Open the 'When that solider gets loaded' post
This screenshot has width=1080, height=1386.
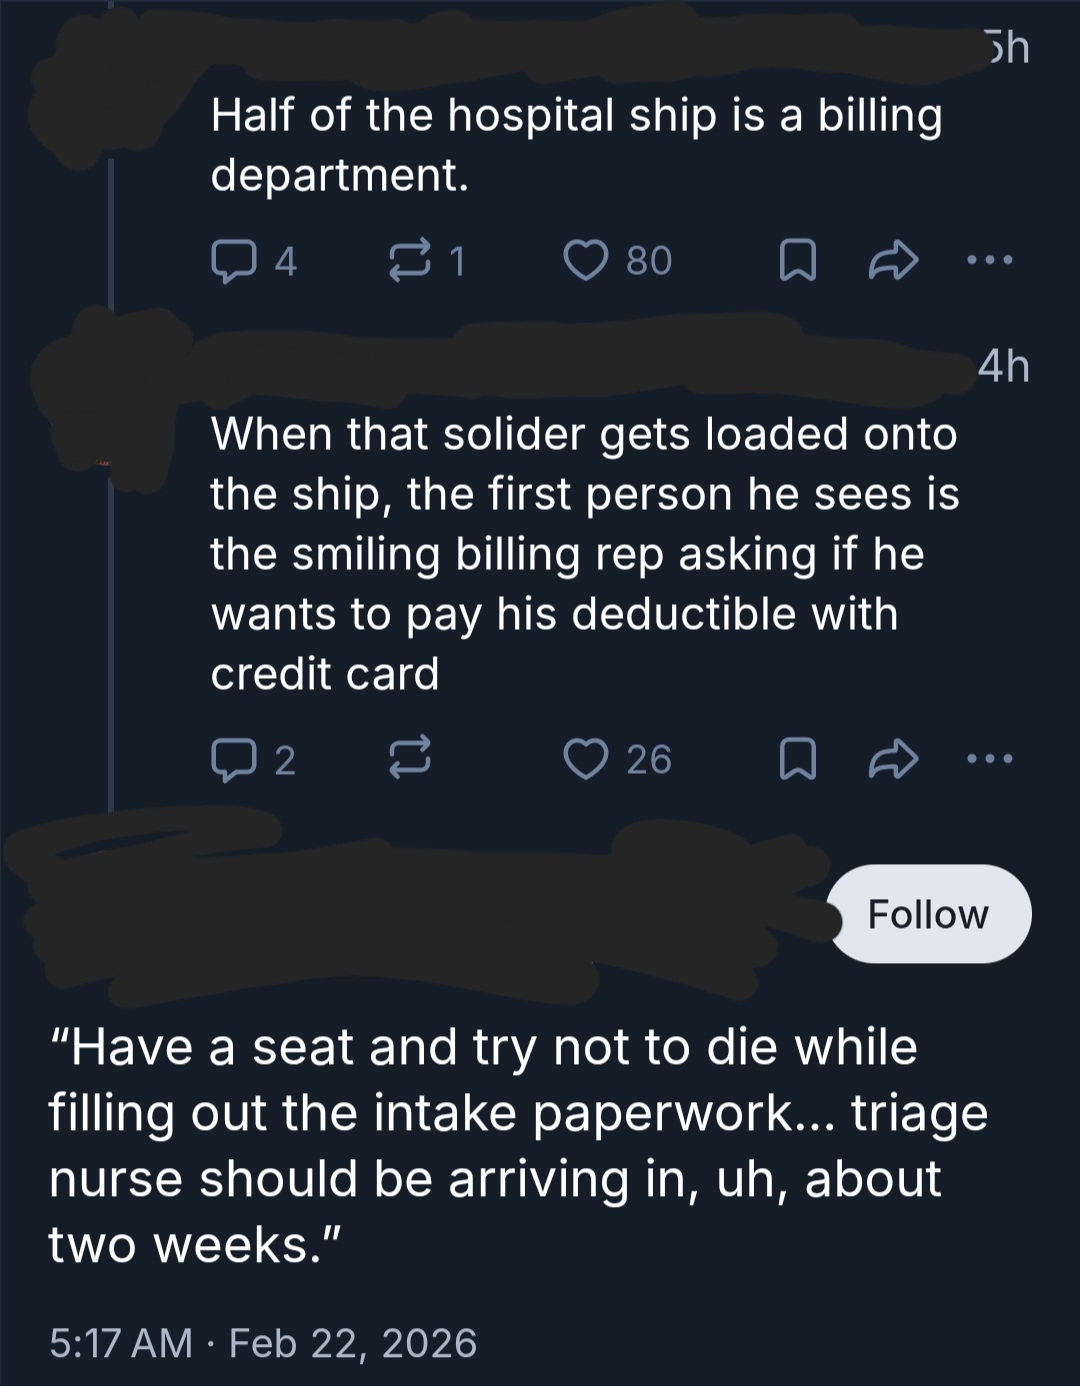pyautogui.click(x=584, y=553)
